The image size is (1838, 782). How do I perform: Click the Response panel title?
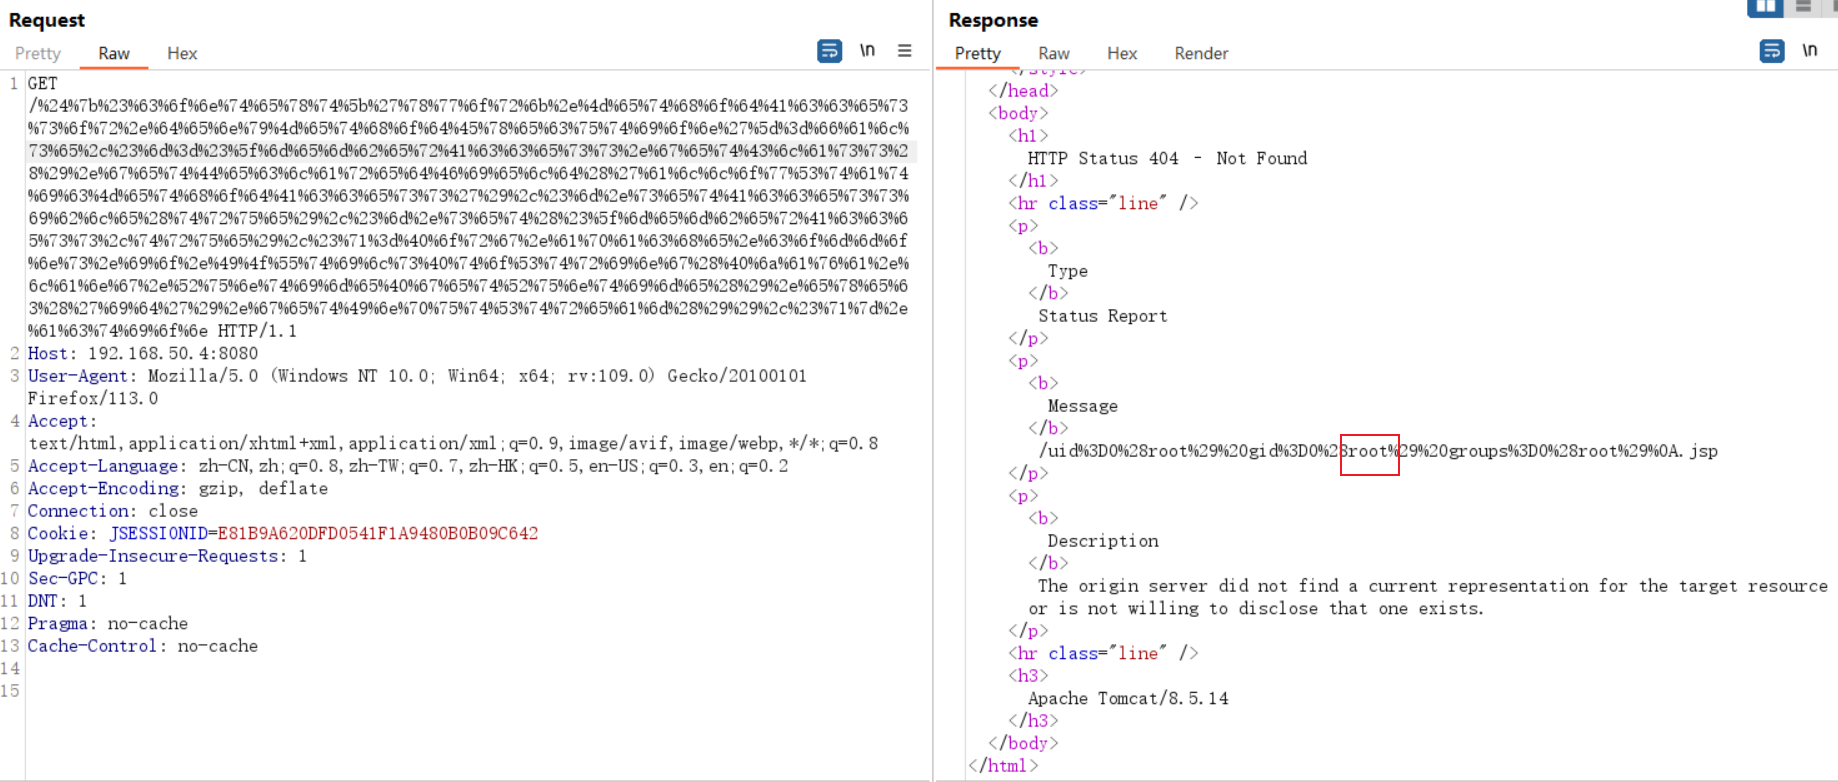[993, 20]
